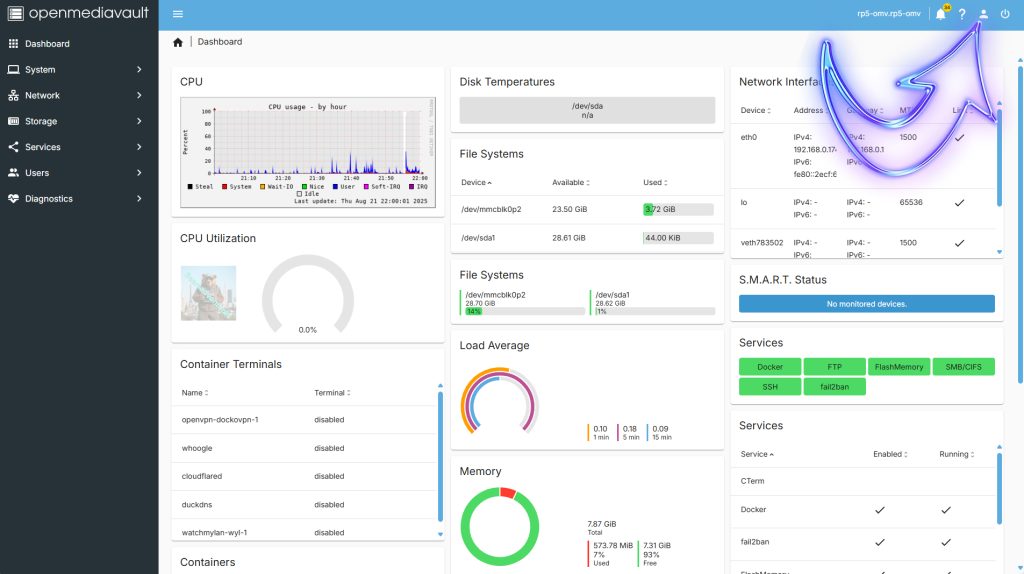The height and width of the screenshot is (574, 1024).
Task: Expand the System menu chevron
Action: pyautogui.click(x=140, y=70)
